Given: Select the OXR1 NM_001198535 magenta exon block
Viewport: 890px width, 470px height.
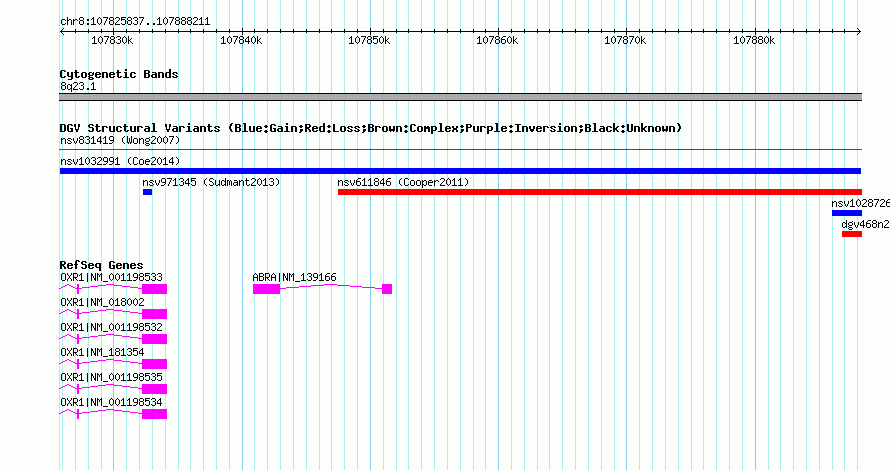Looking at the screenshot, I should pos(154,389).
